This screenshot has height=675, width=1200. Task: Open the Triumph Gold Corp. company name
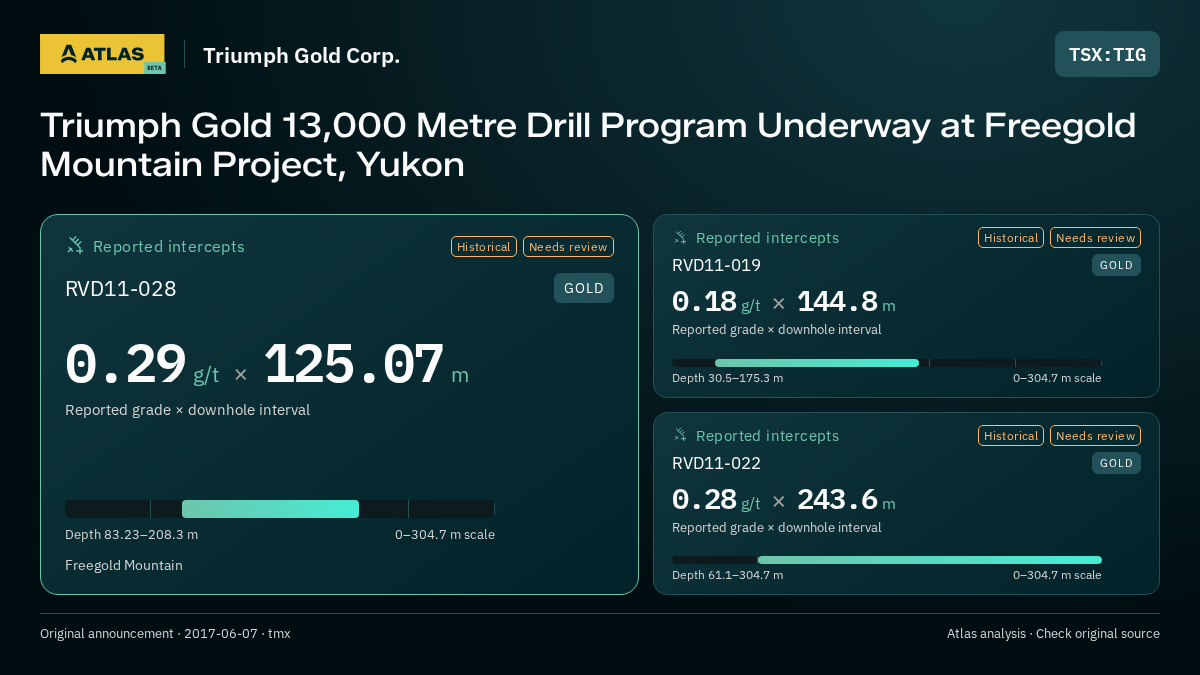[301, 56]
